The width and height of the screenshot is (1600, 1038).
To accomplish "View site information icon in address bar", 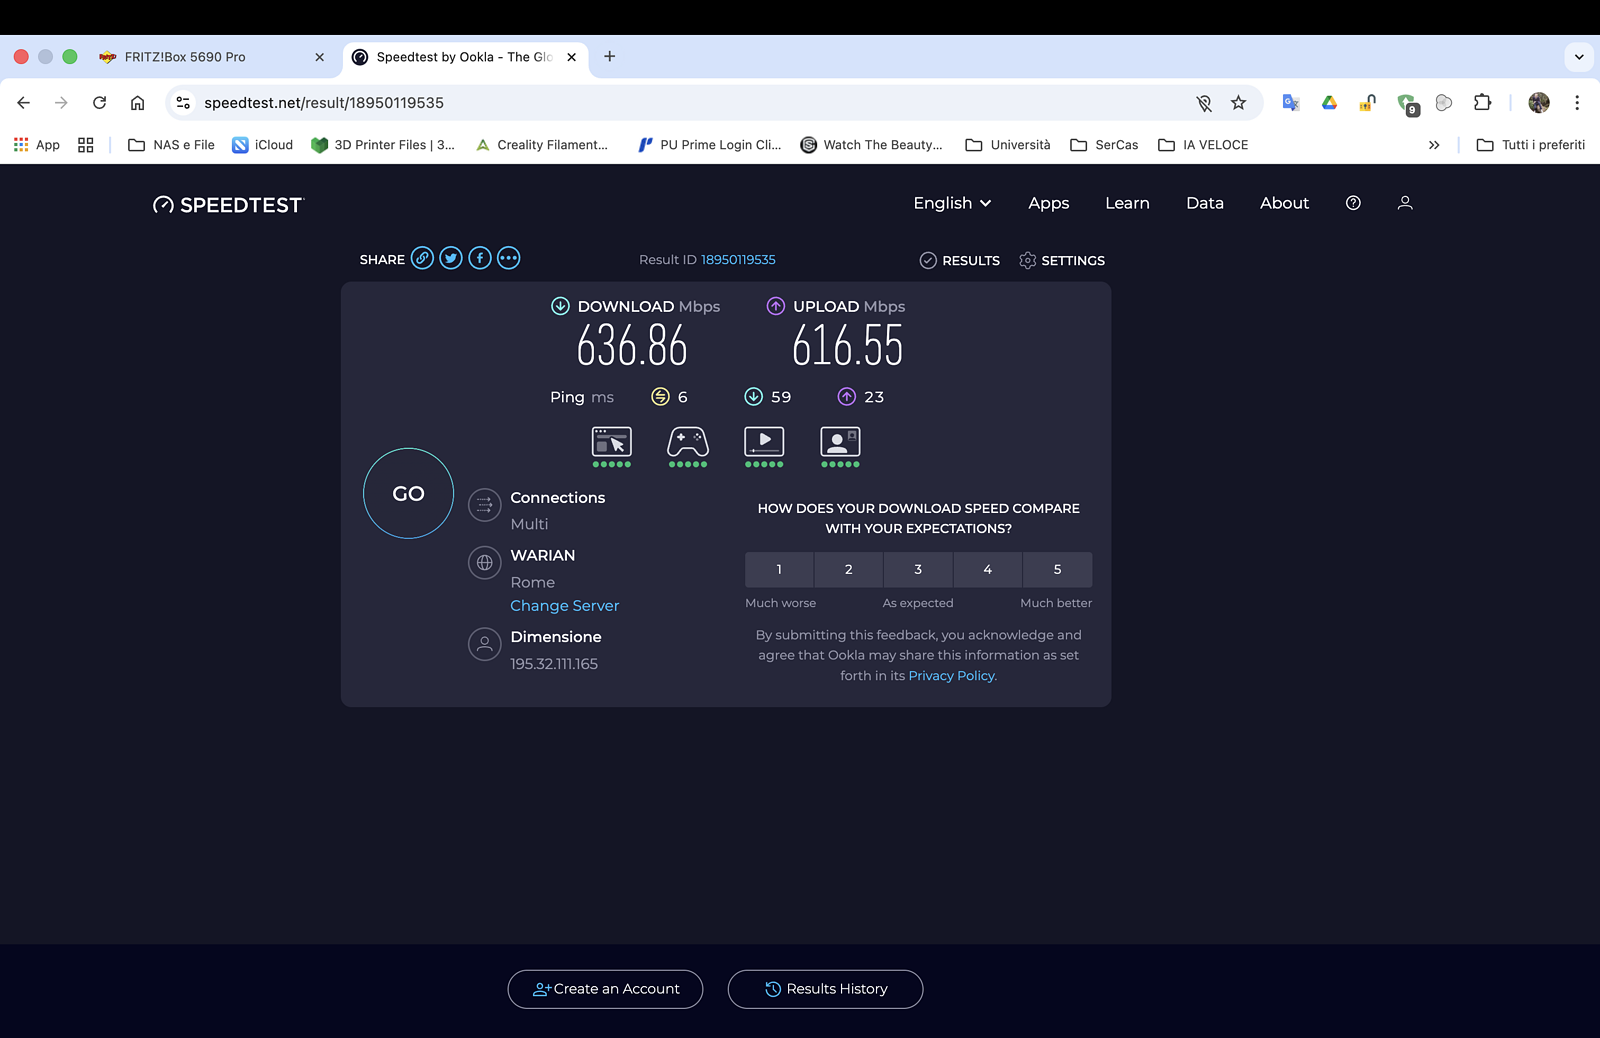I will 183,102.
